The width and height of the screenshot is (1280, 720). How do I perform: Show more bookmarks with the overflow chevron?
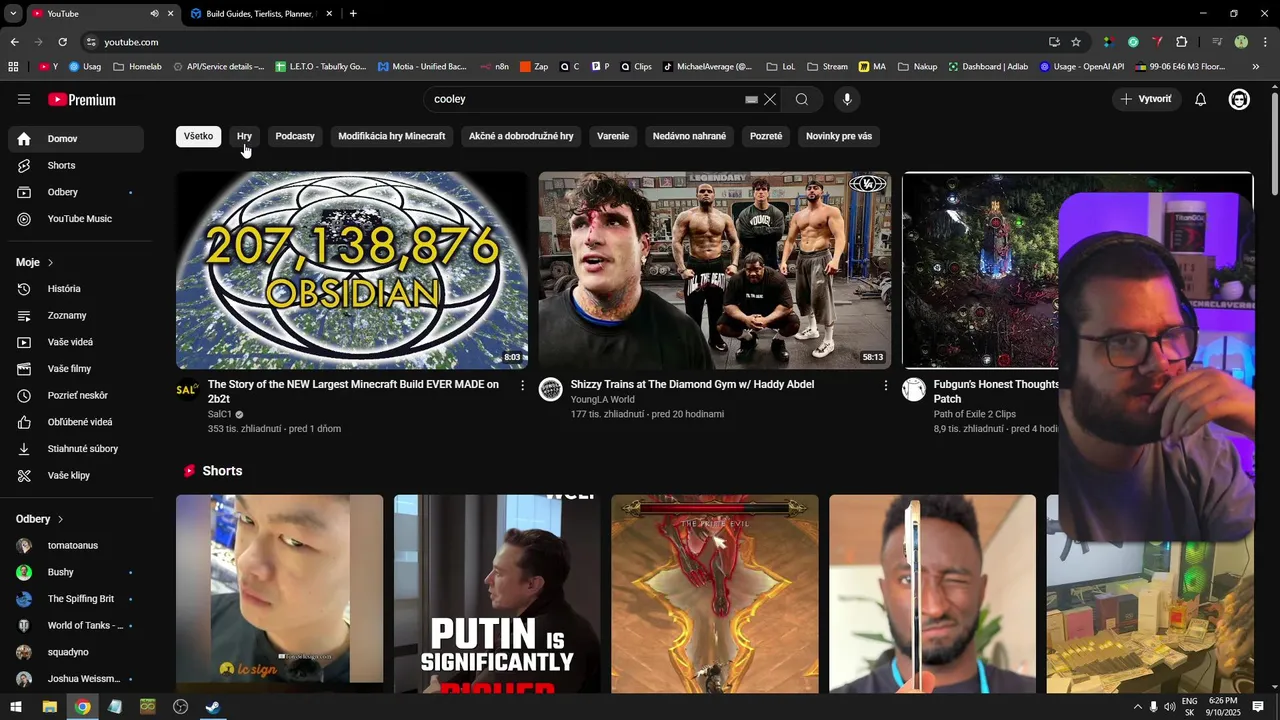(x=1256, y=67)
